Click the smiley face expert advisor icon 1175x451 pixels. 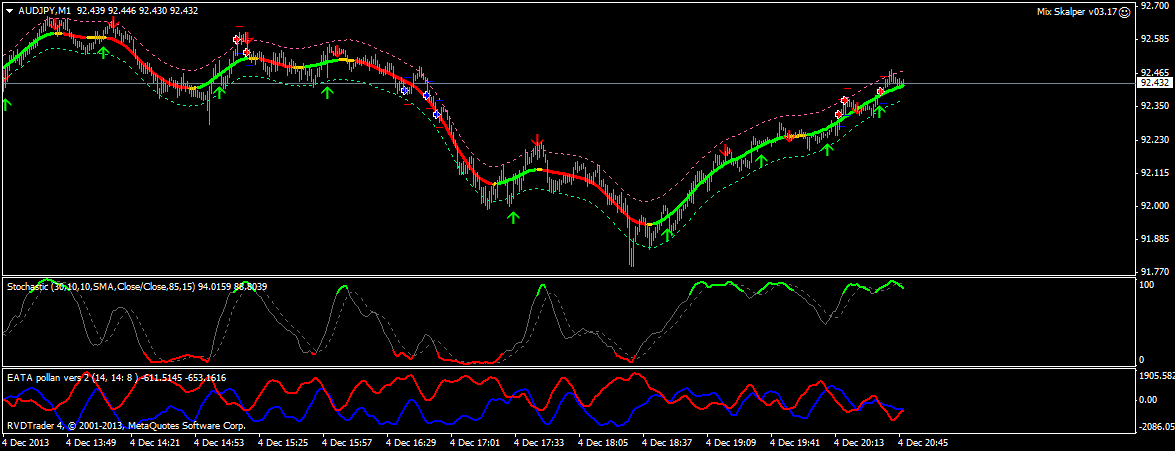point(1124,12)
